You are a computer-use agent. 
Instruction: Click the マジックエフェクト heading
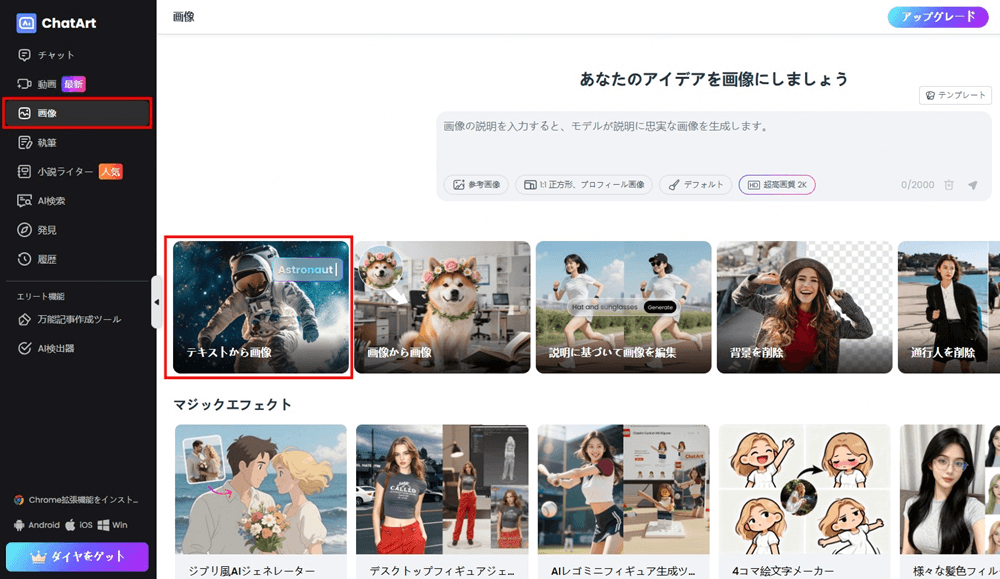coord(233,405)
